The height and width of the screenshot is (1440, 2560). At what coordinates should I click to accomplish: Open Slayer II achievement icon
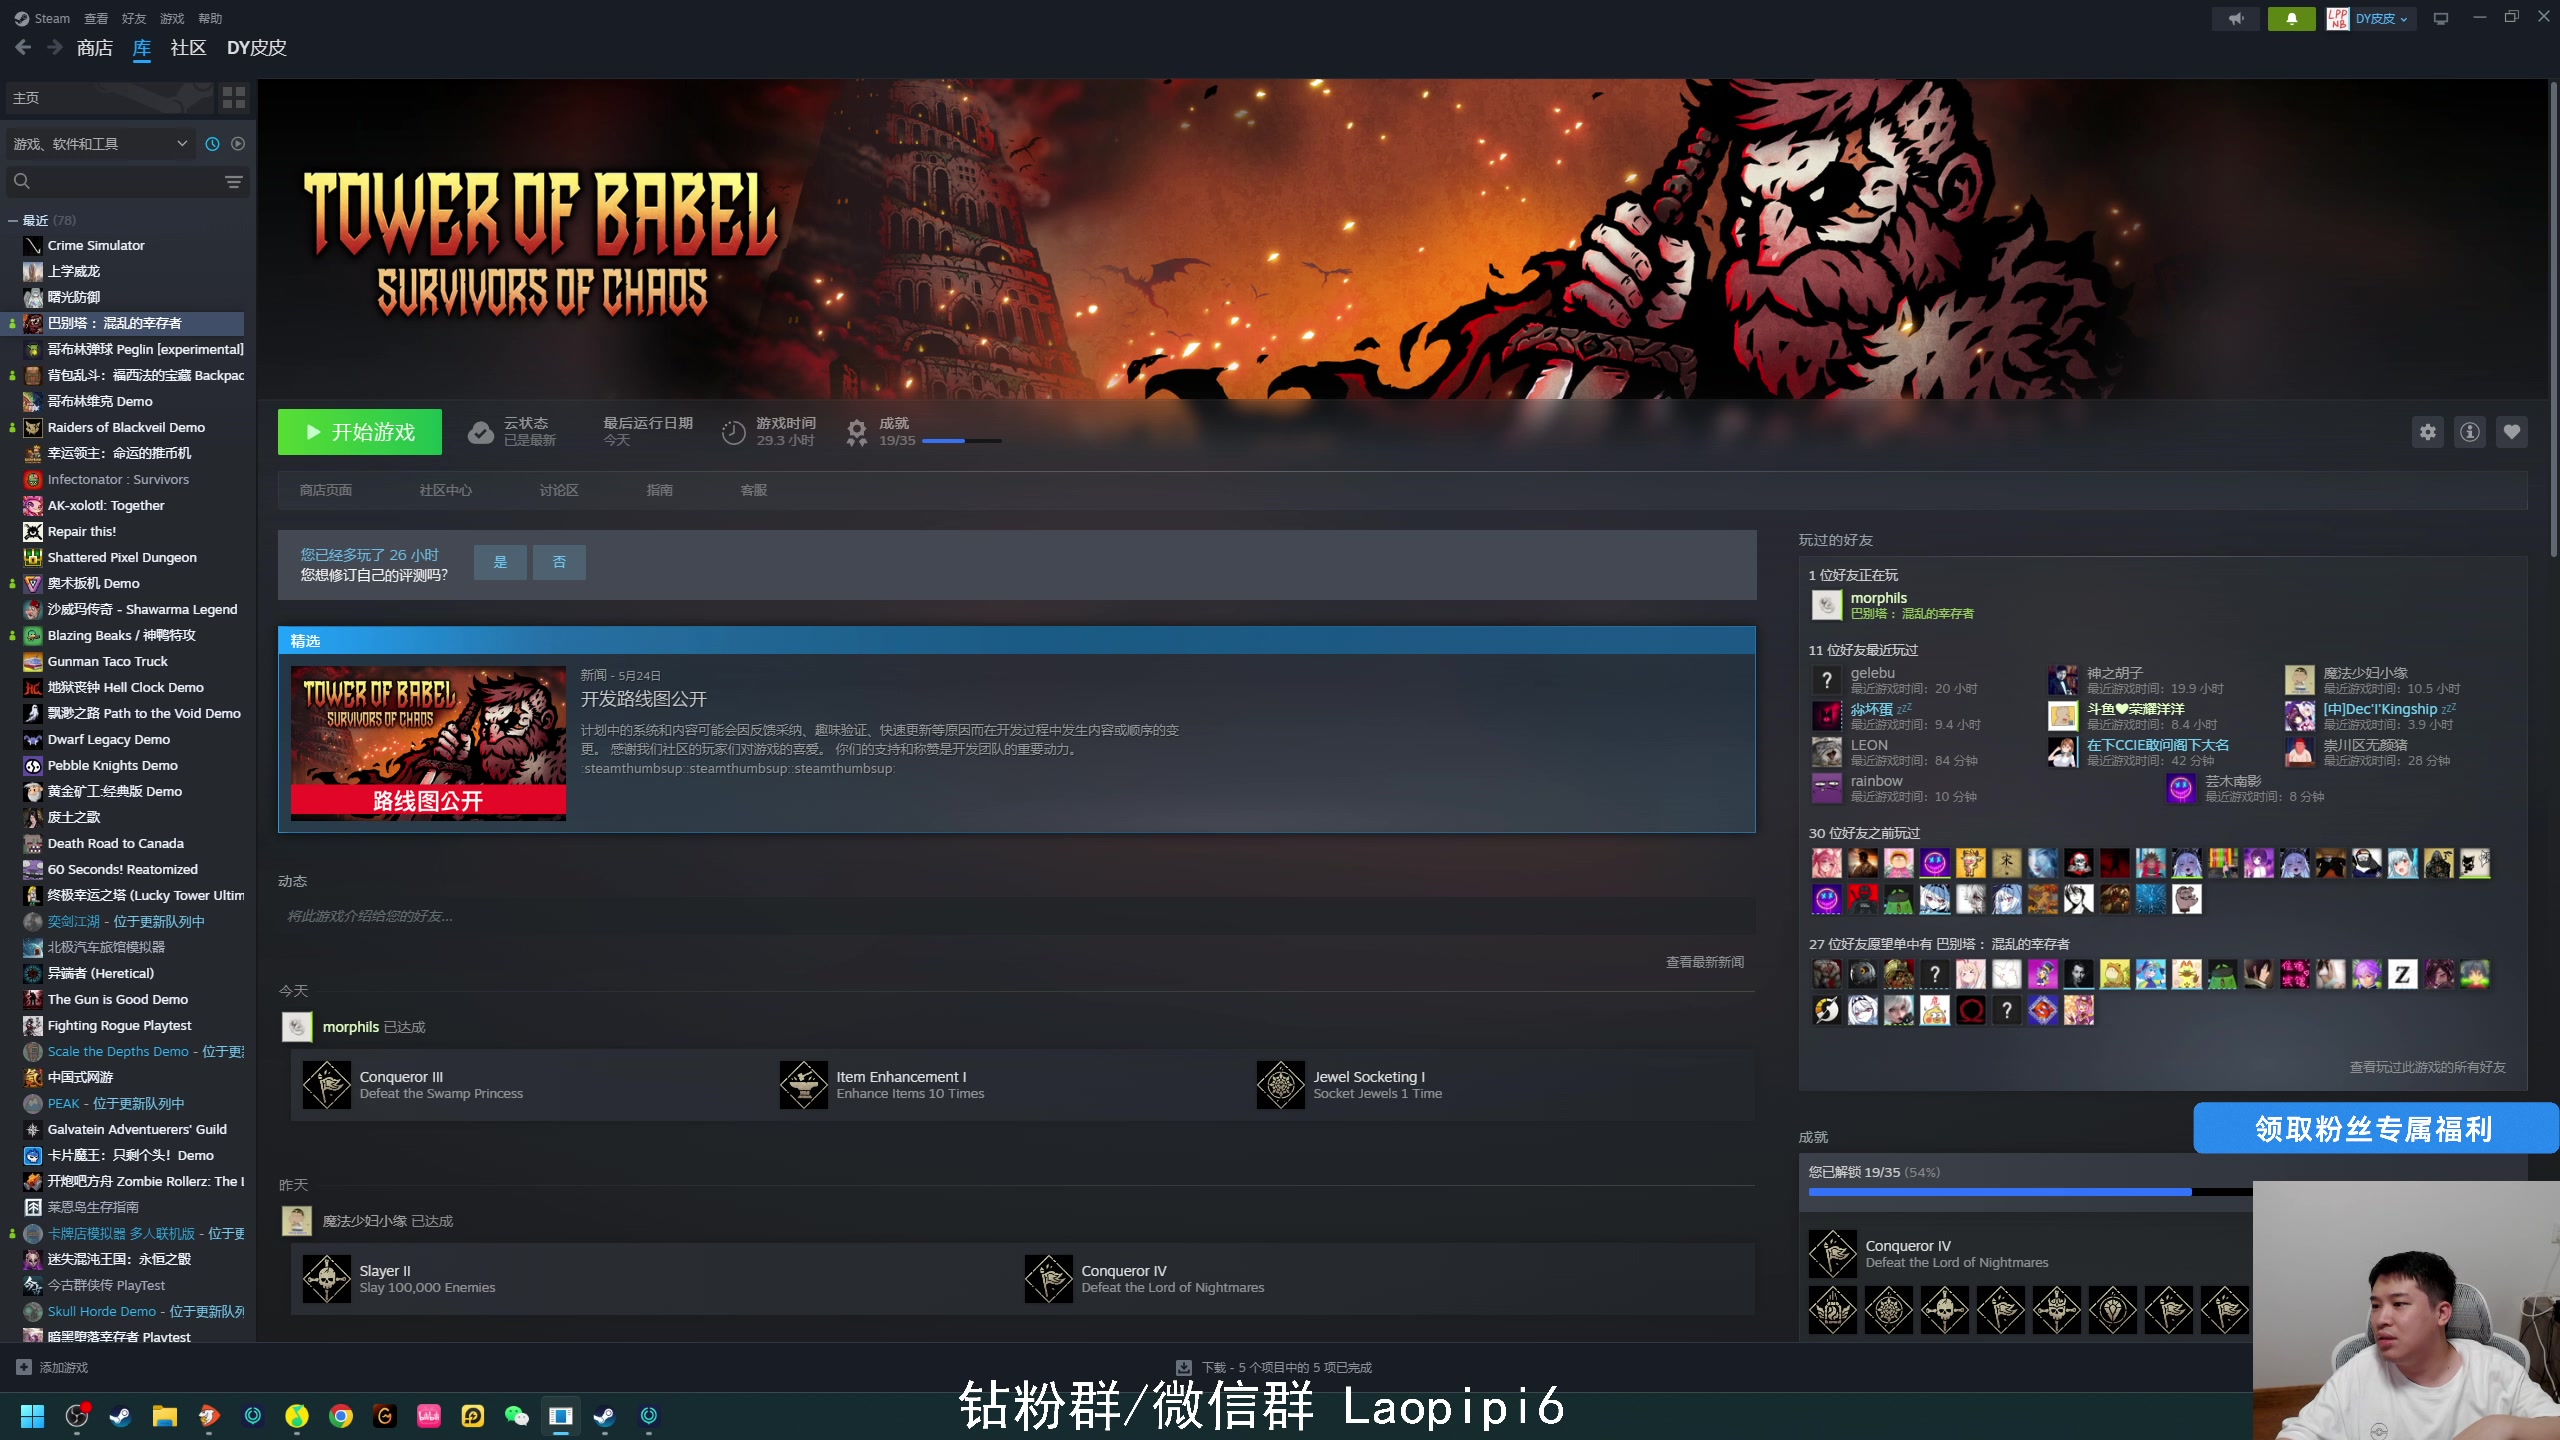pos(327,1279)
